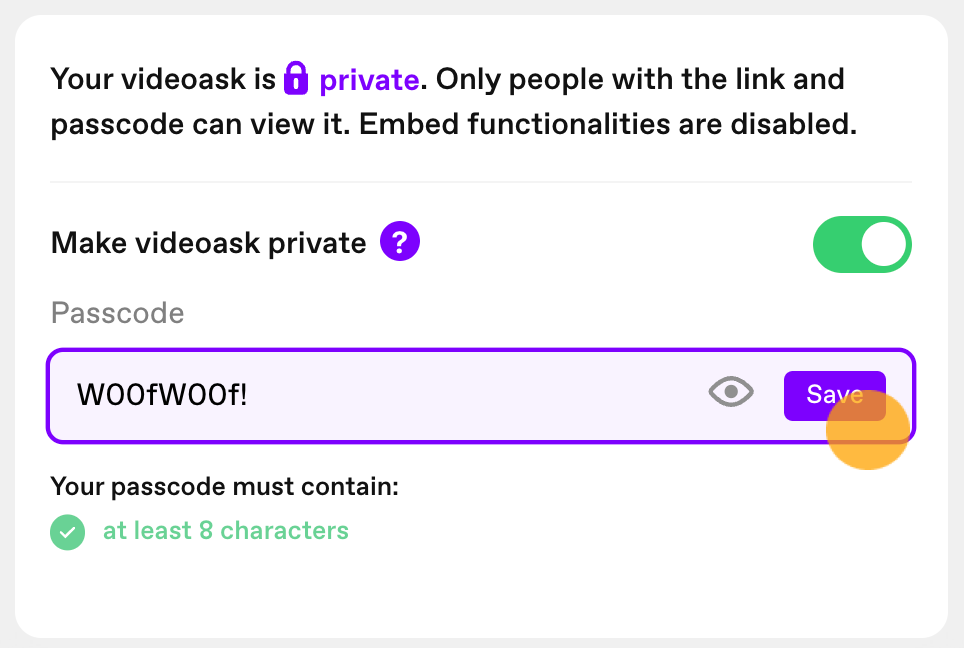Click "at least 8 characters" requirement text
Screen dimensions: 964x648
[x=226, y=531]
